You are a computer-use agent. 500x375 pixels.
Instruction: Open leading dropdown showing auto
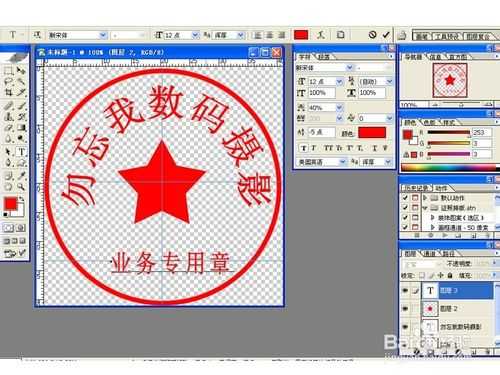pos(389,81)
